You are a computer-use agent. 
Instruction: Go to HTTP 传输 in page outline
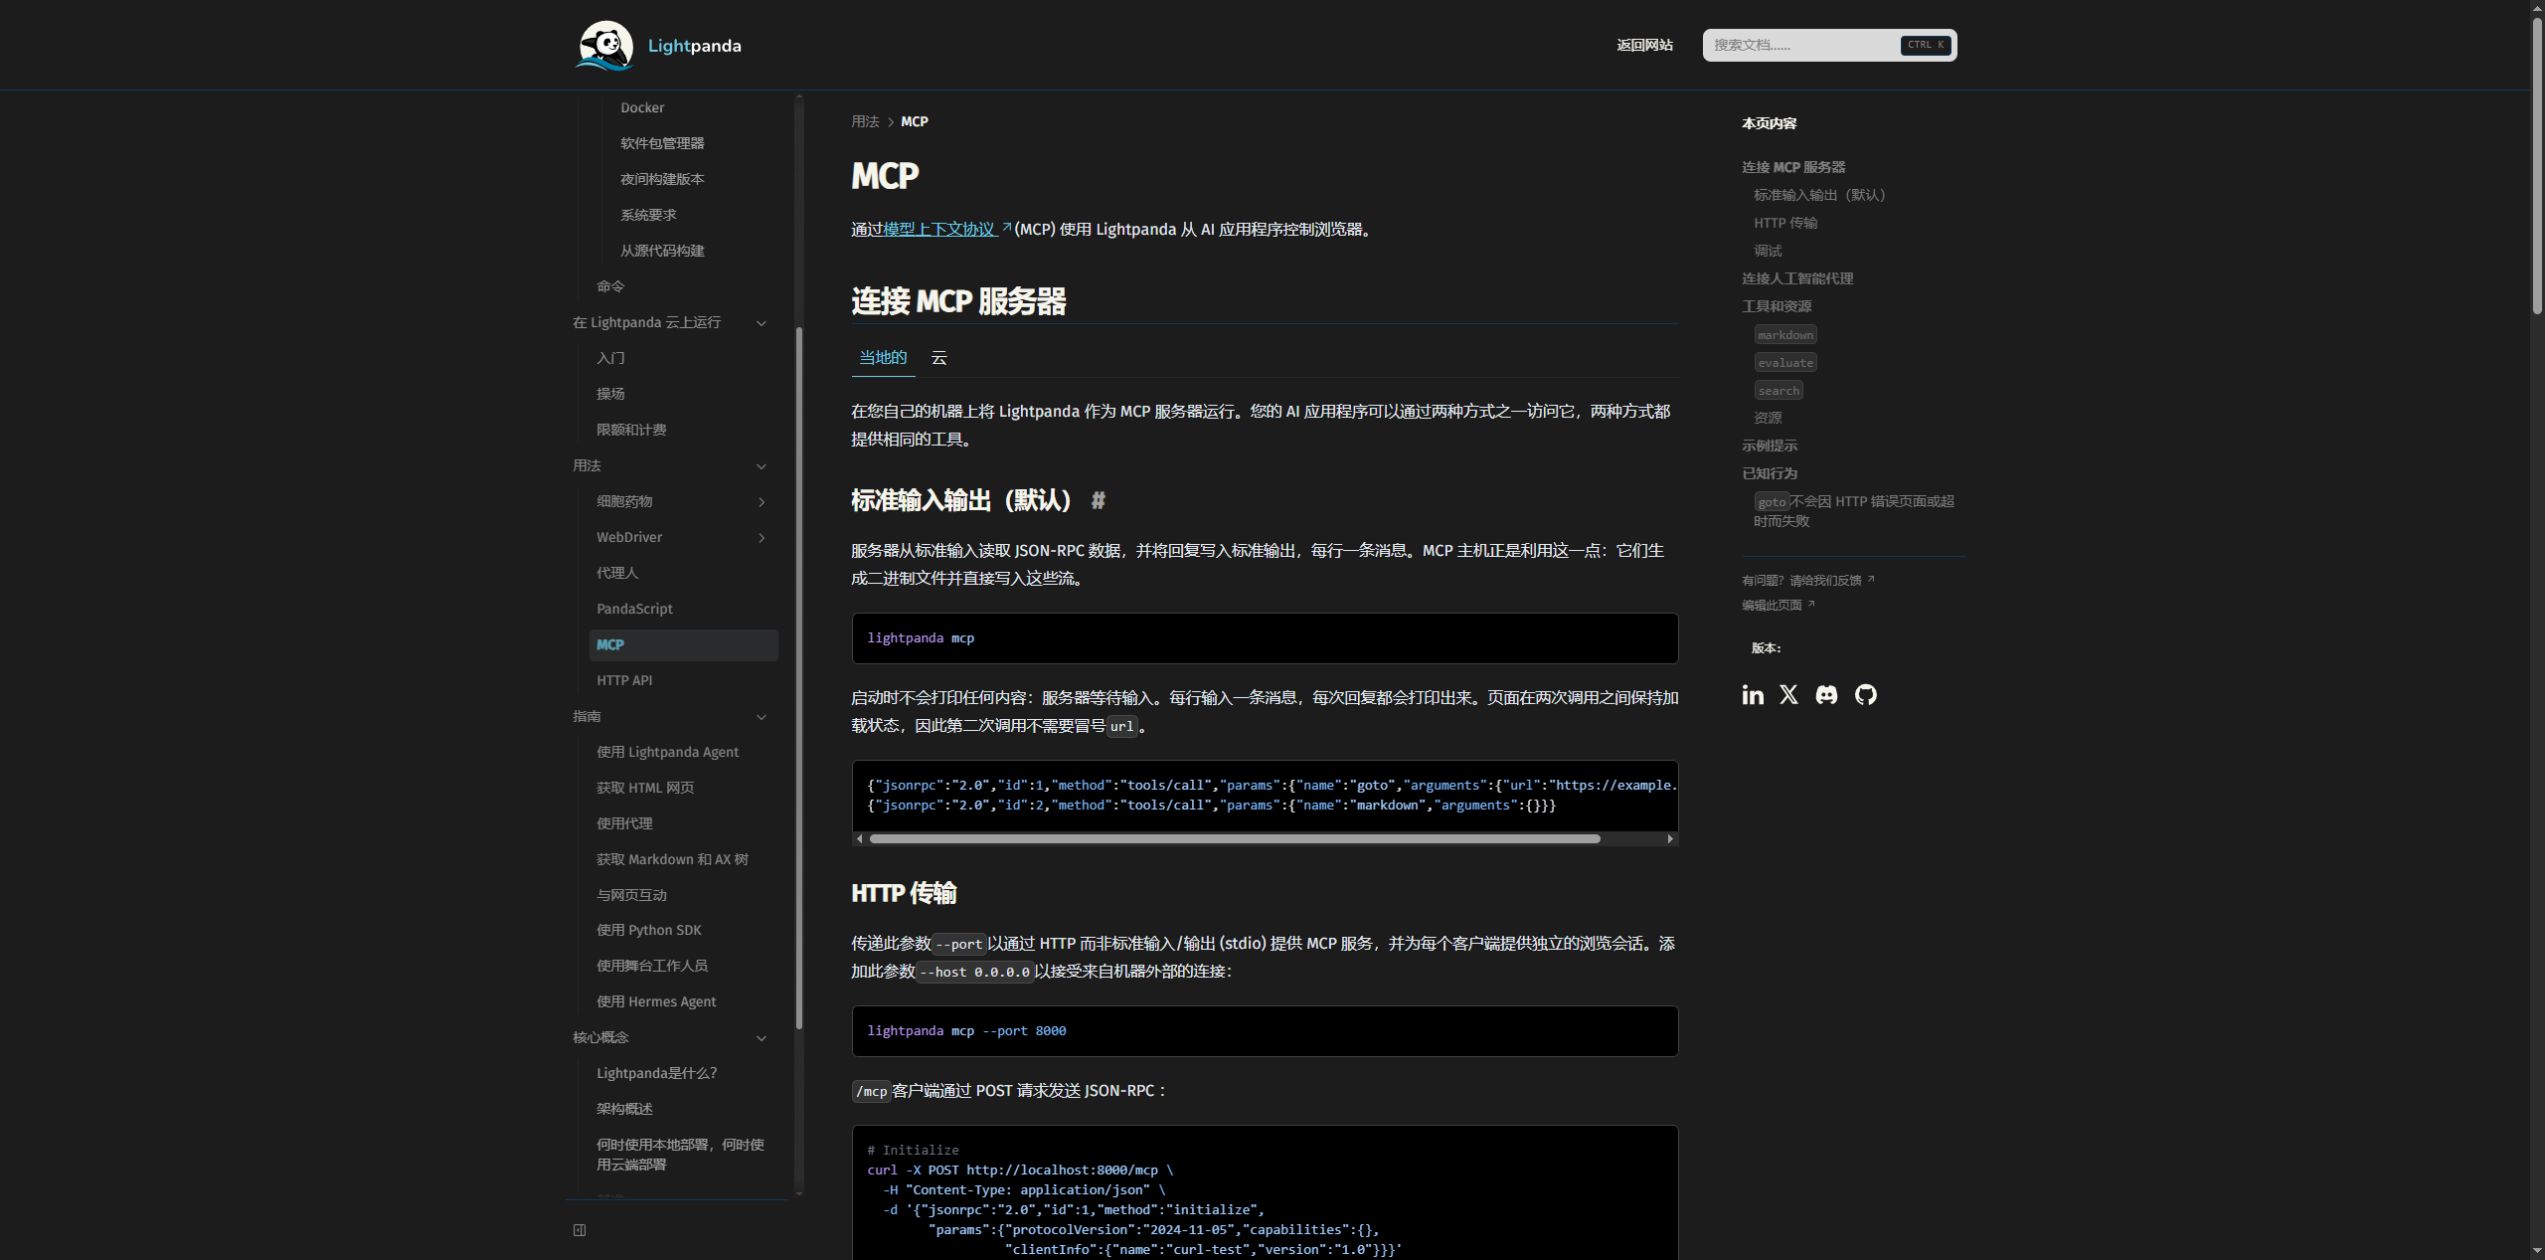tap(1785, 223)
